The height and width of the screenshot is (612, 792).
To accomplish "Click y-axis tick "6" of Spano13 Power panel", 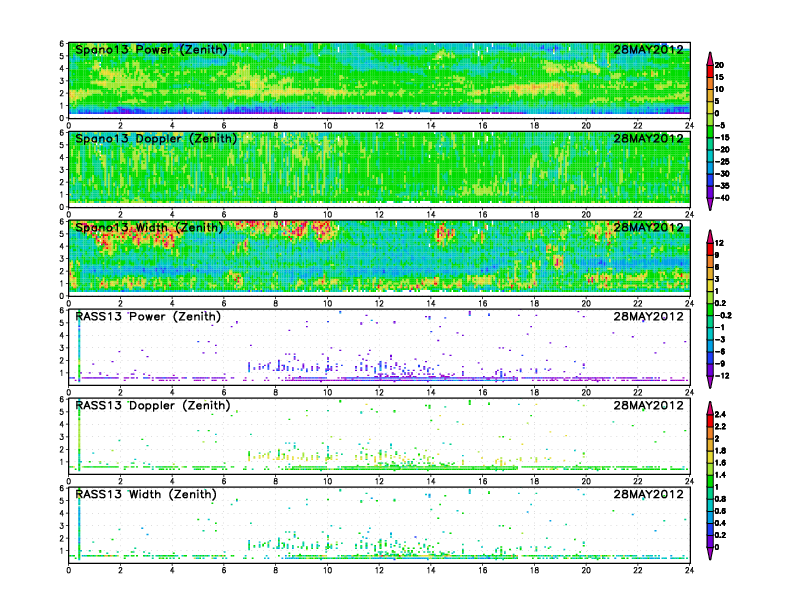I will [62, 44].
